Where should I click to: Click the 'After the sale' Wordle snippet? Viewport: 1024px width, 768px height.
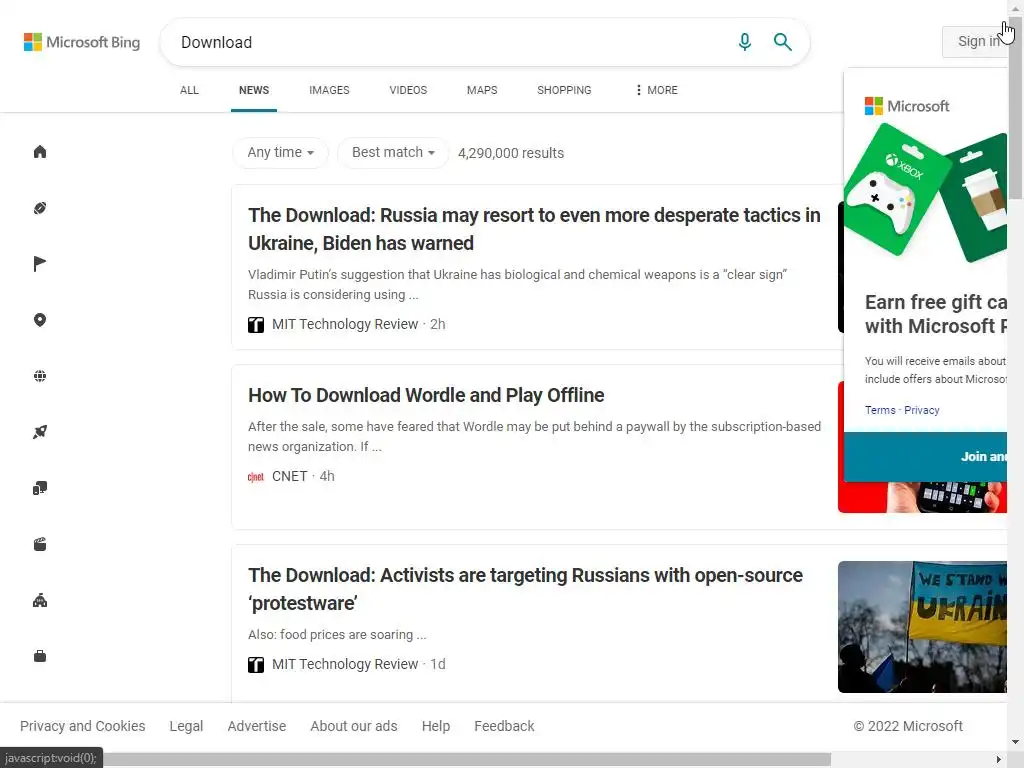(x=534, y=437)
